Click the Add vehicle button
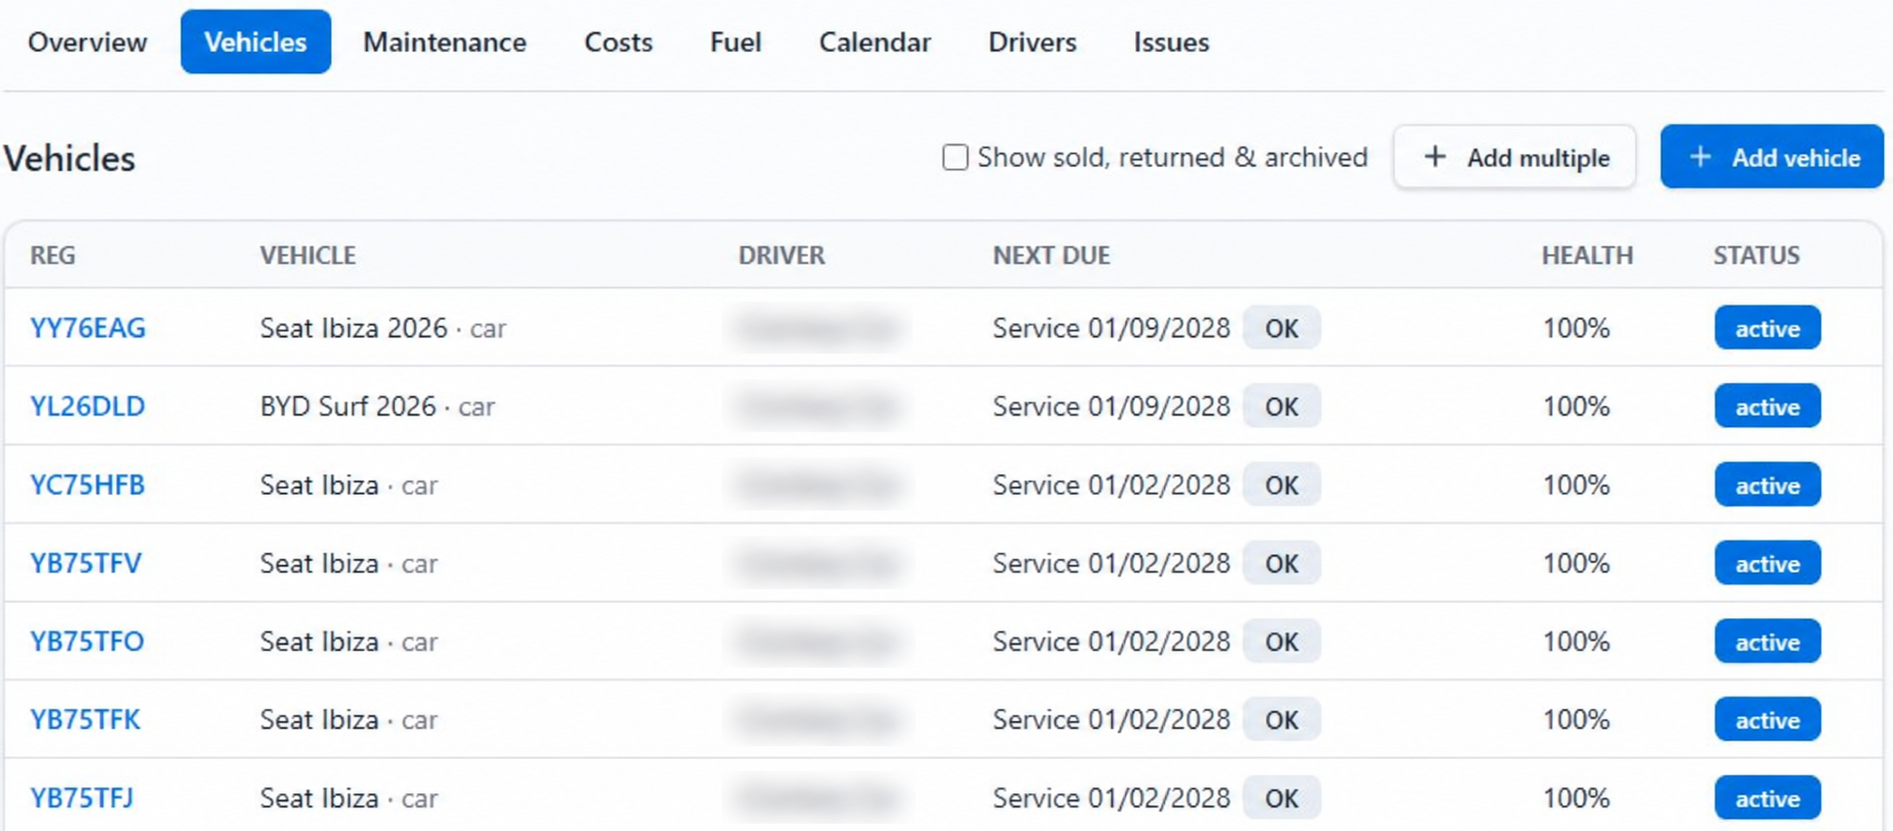This screenshot has height=831, width=1893. point(1772,157)
